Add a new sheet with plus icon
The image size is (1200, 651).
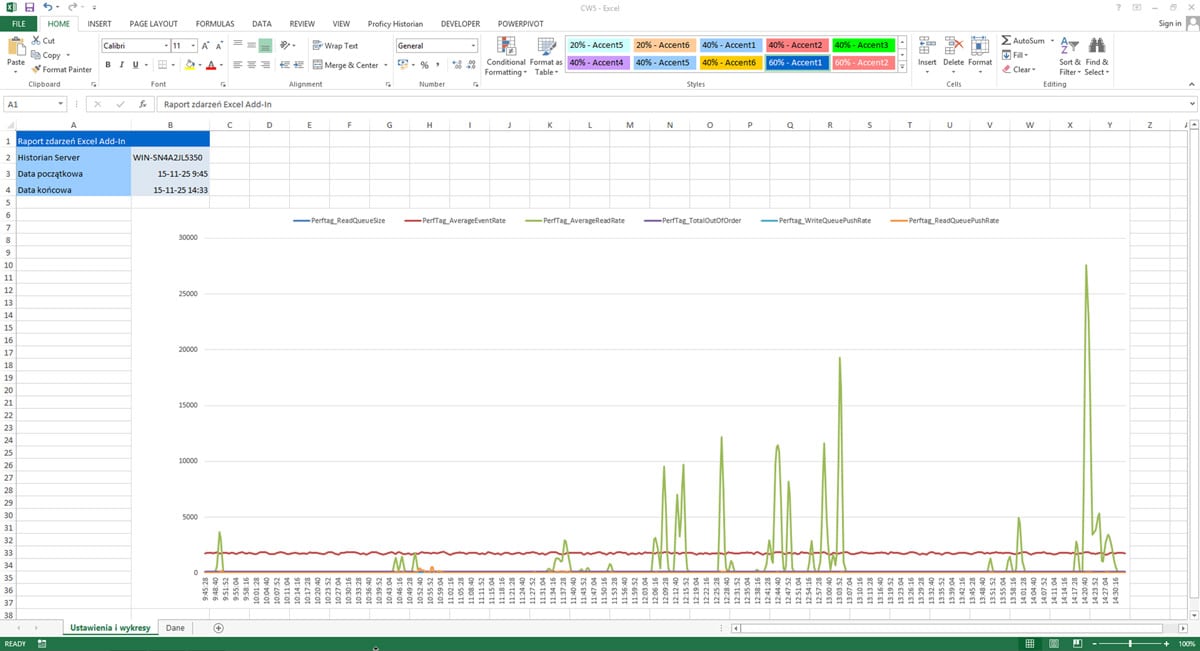[218, 628]
